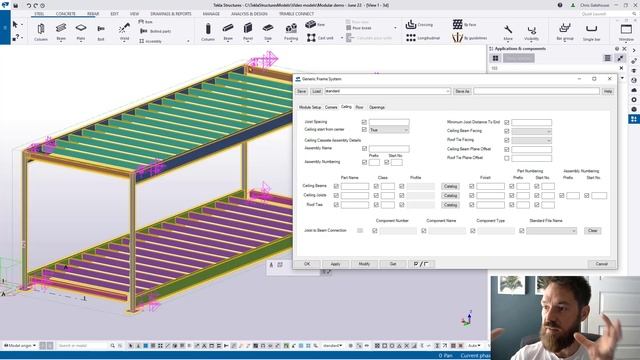Click the Apply button

click(335, 264)
